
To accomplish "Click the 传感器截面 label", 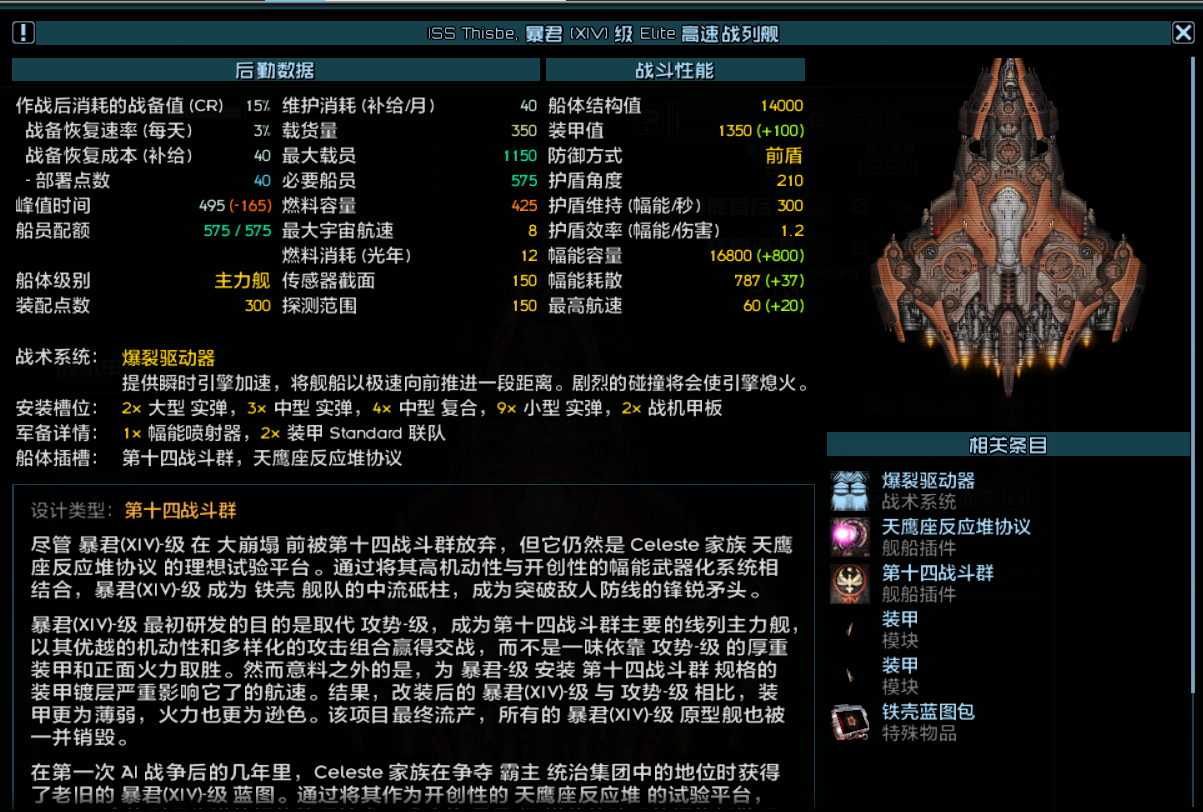I will [x=329, y=281].
